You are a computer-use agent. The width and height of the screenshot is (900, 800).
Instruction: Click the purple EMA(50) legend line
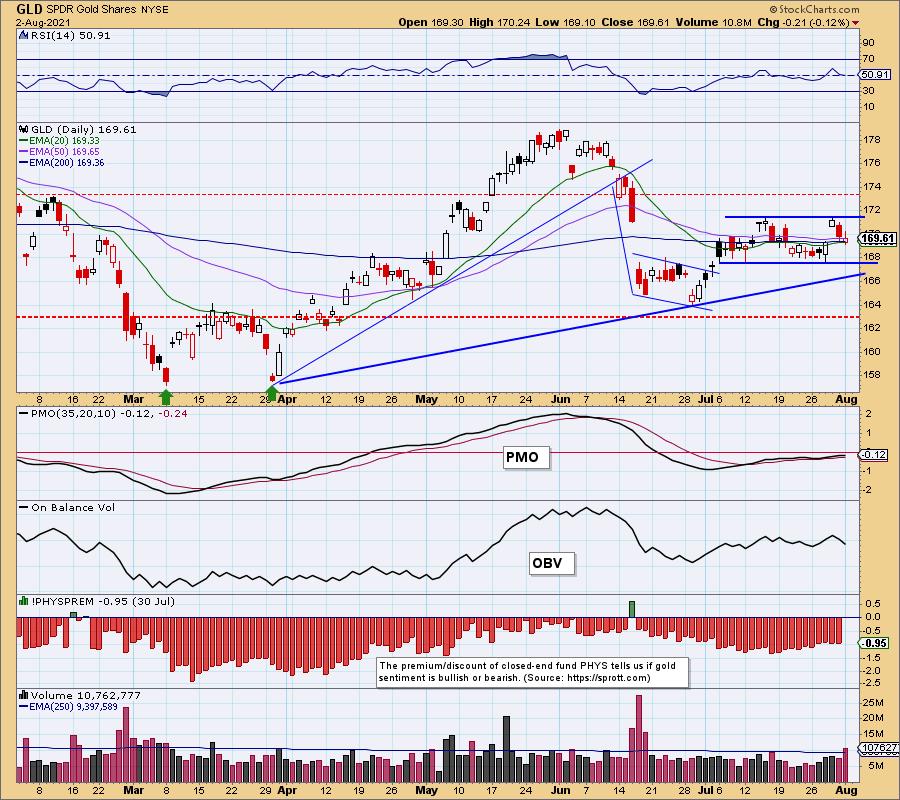tap(24, 152)
